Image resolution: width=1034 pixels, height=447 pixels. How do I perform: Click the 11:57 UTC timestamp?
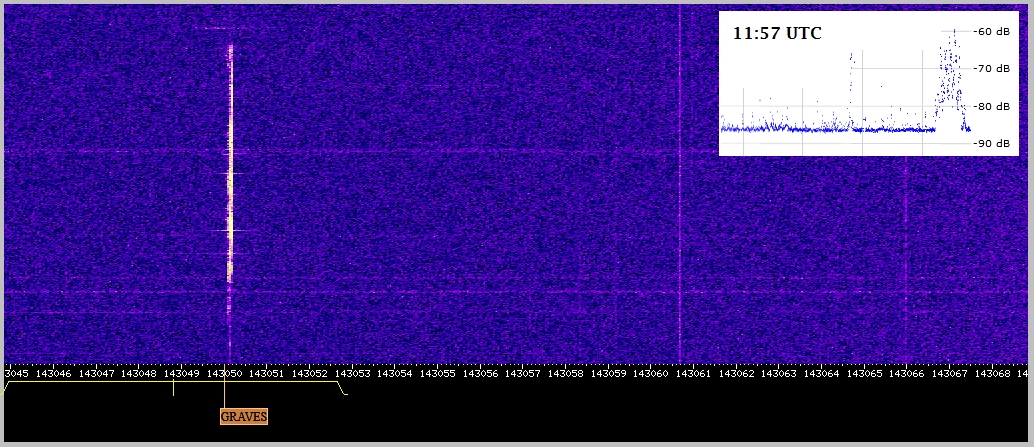click(777, 34)
